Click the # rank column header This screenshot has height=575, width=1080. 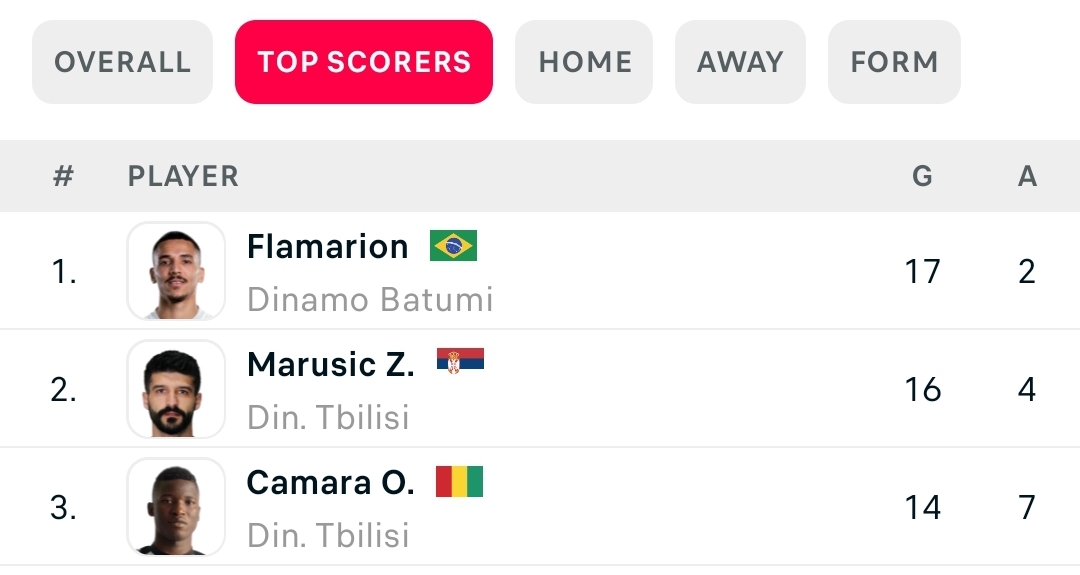[x=64, y=177]
